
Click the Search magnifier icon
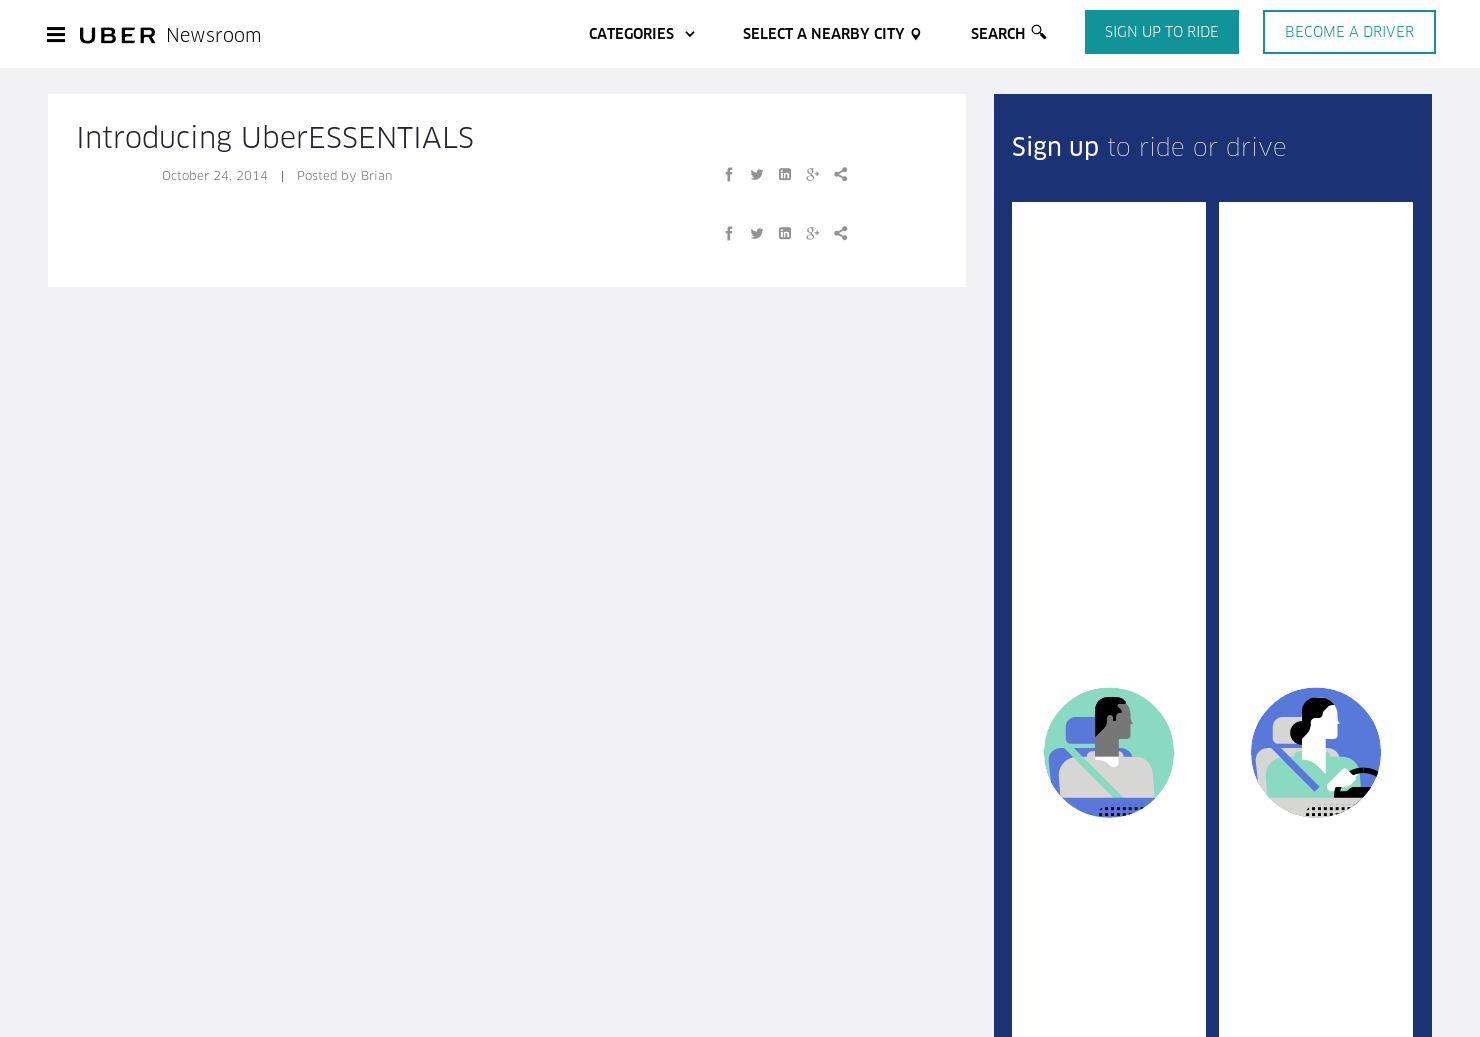(x=1039, y=33)
